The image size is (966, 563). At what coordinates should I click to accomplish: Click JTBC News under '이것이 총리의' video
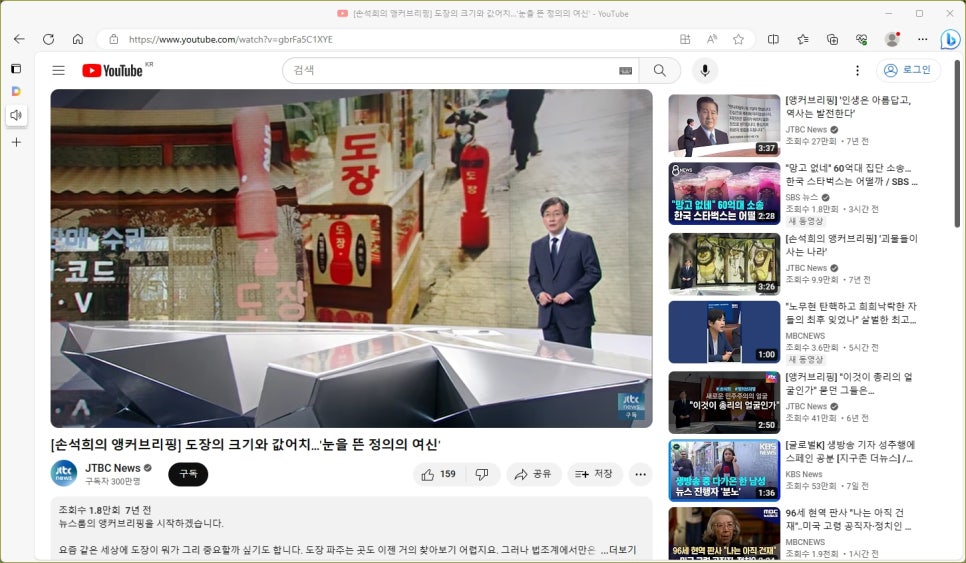(806, 406)
